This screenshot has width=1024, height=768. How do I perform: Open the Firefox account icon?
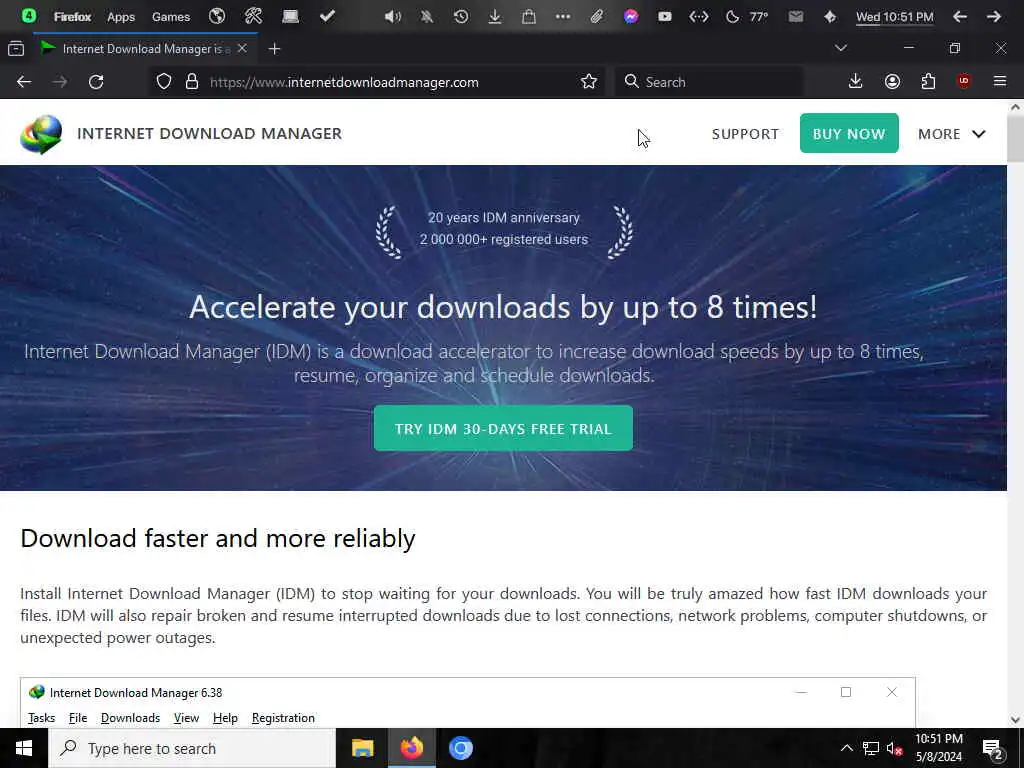(x=892, y=82)
